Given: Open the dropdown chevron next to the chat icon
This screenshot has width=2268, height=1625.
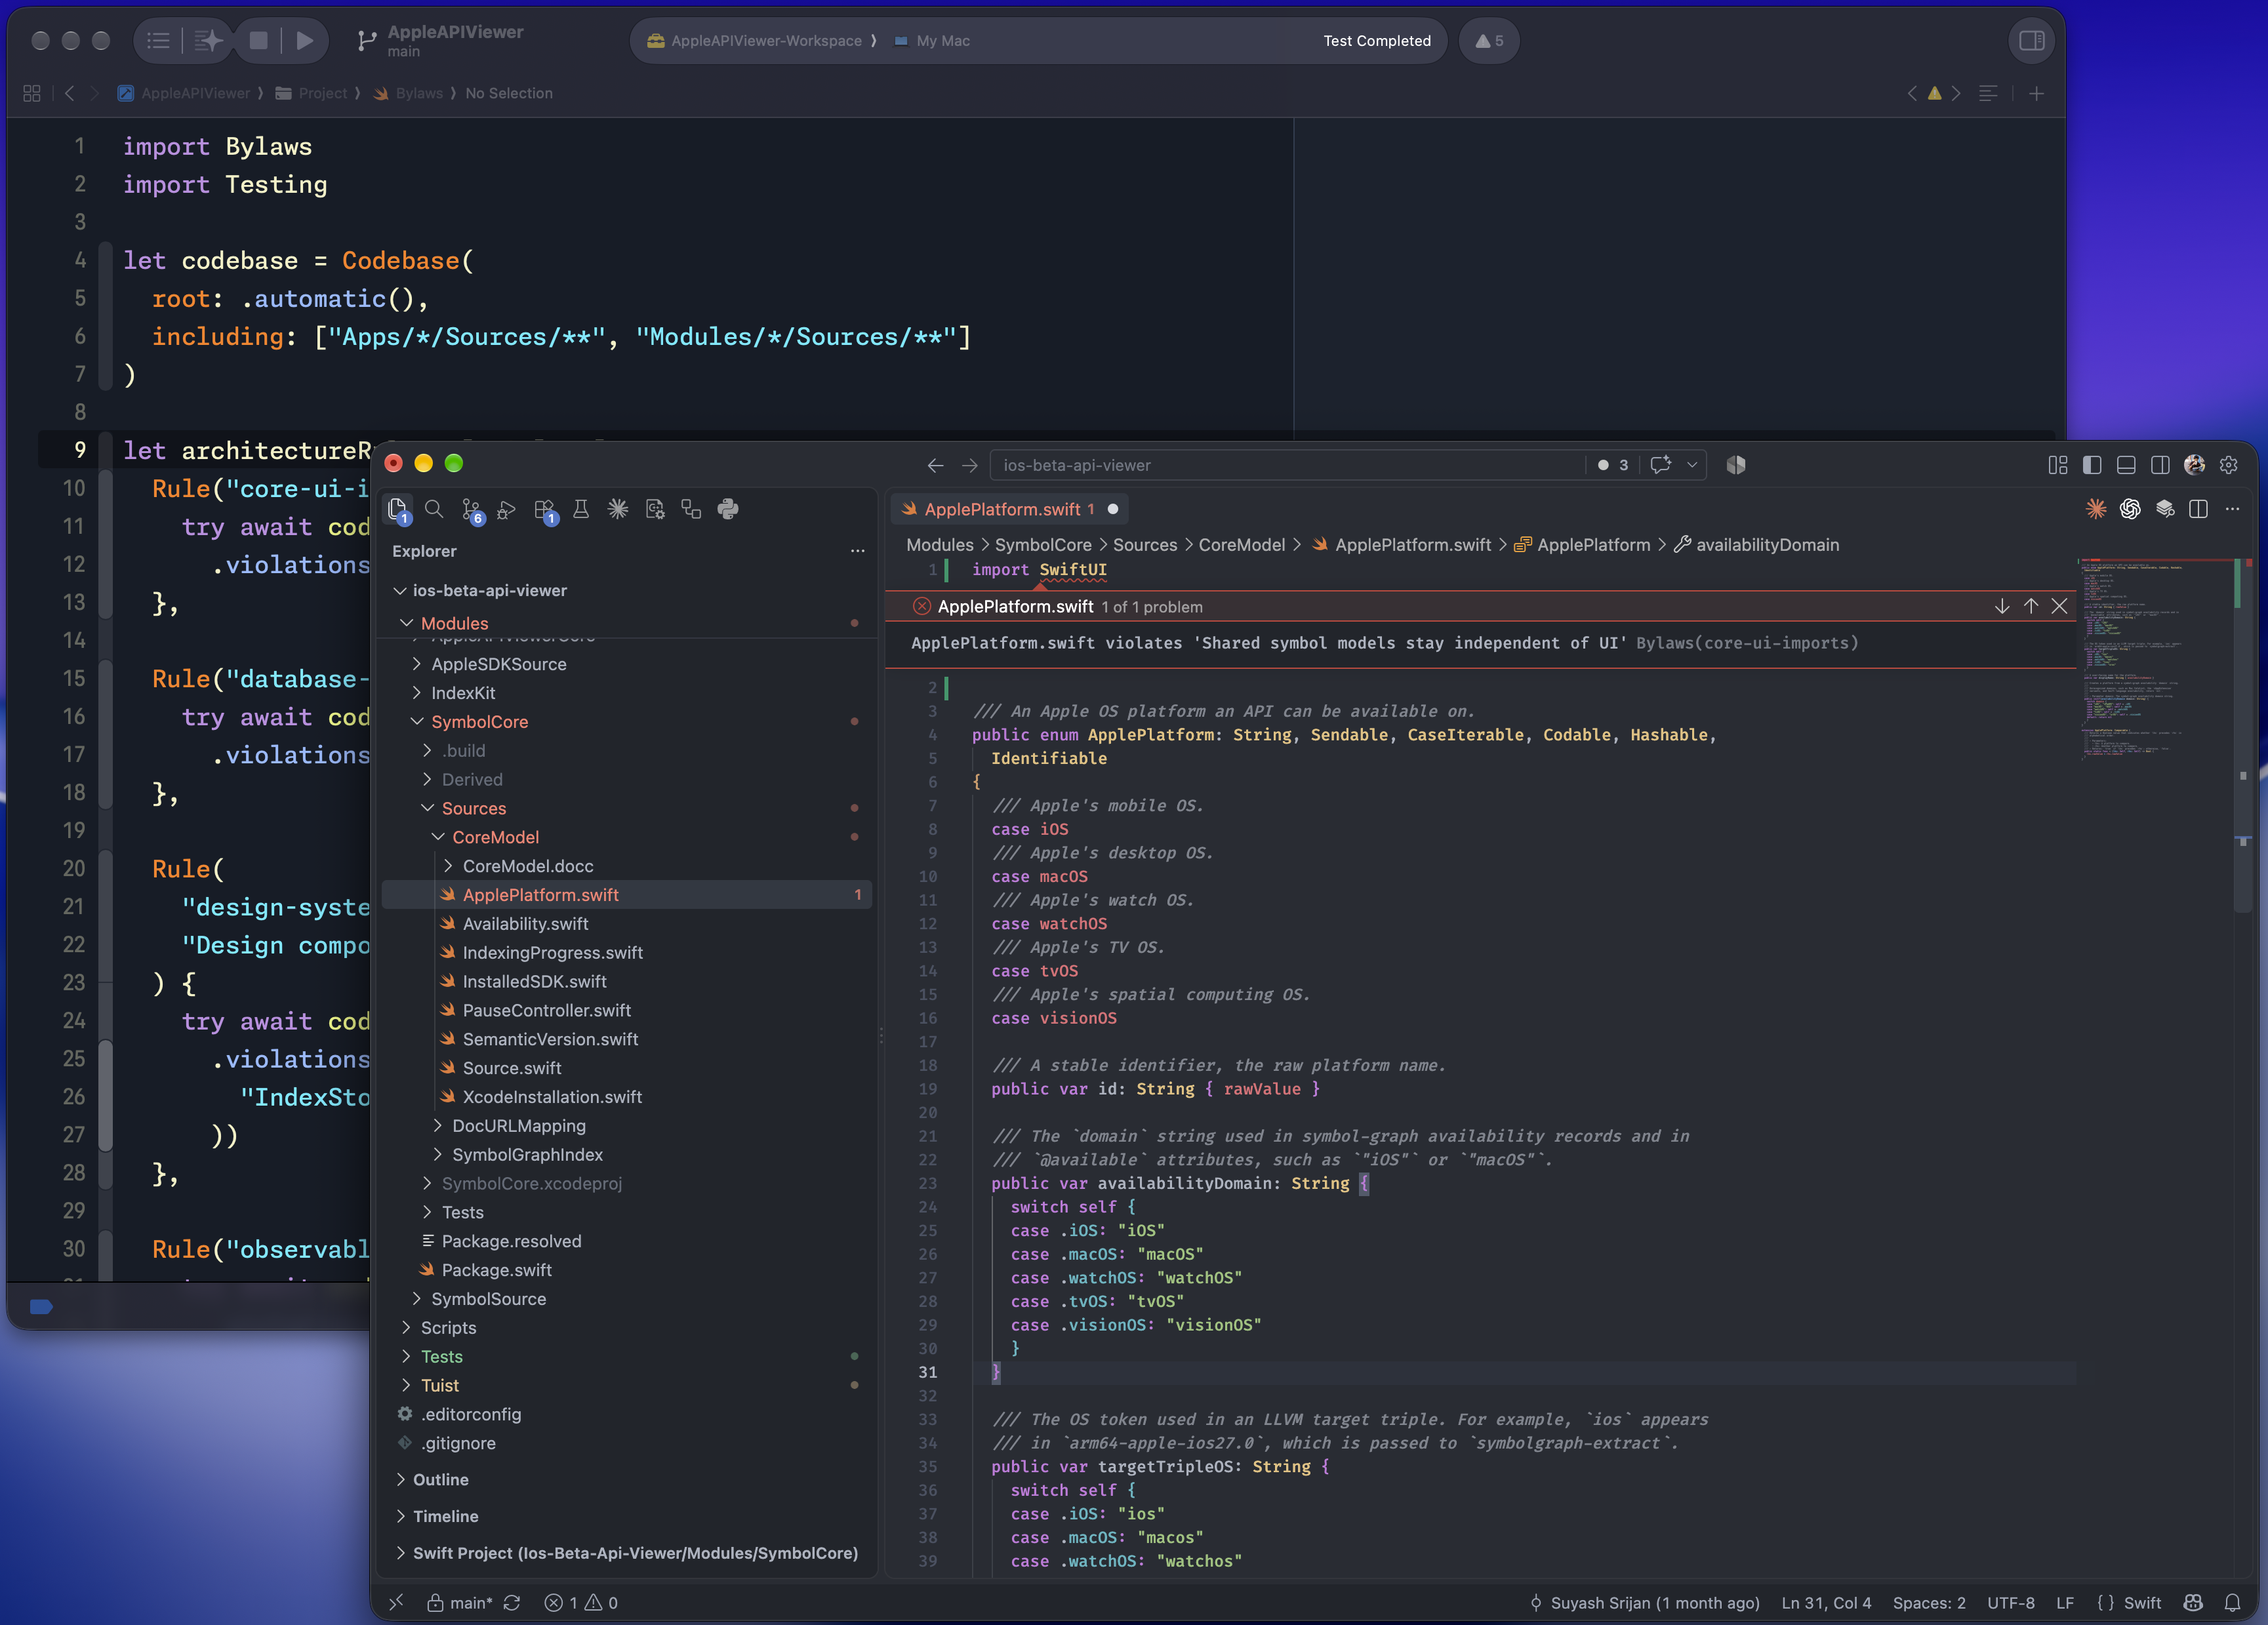Looking at the screenshot, I should (1692, 465).
